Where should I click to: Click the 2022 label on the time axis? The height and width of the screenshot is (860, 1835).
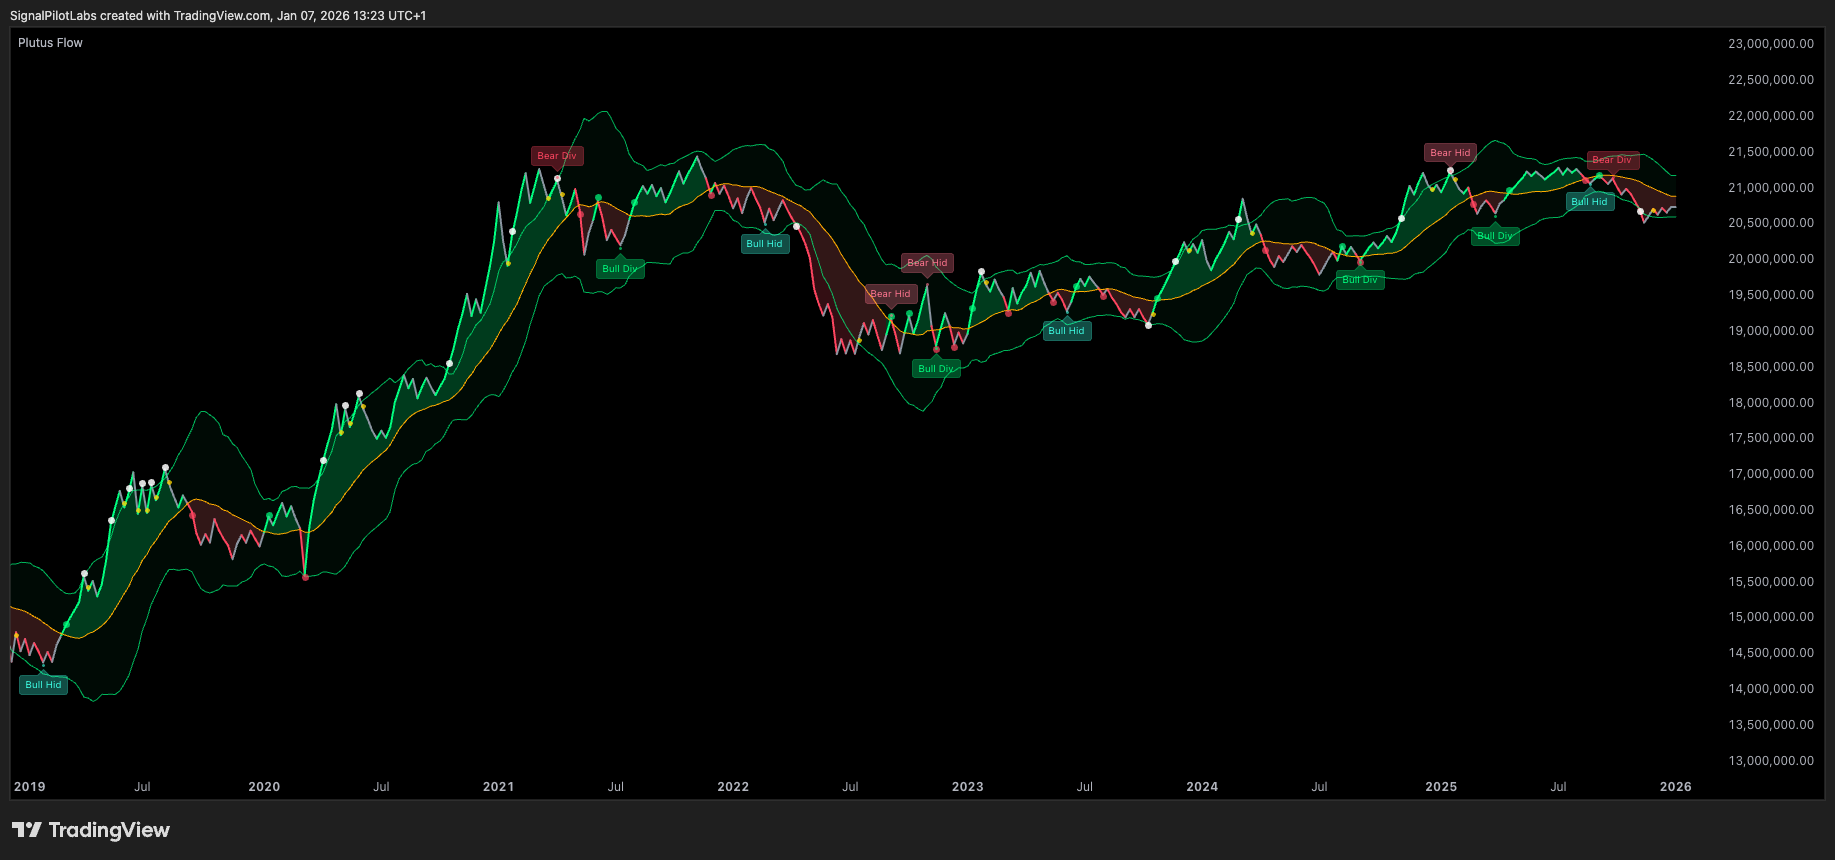tap(733, 787)
